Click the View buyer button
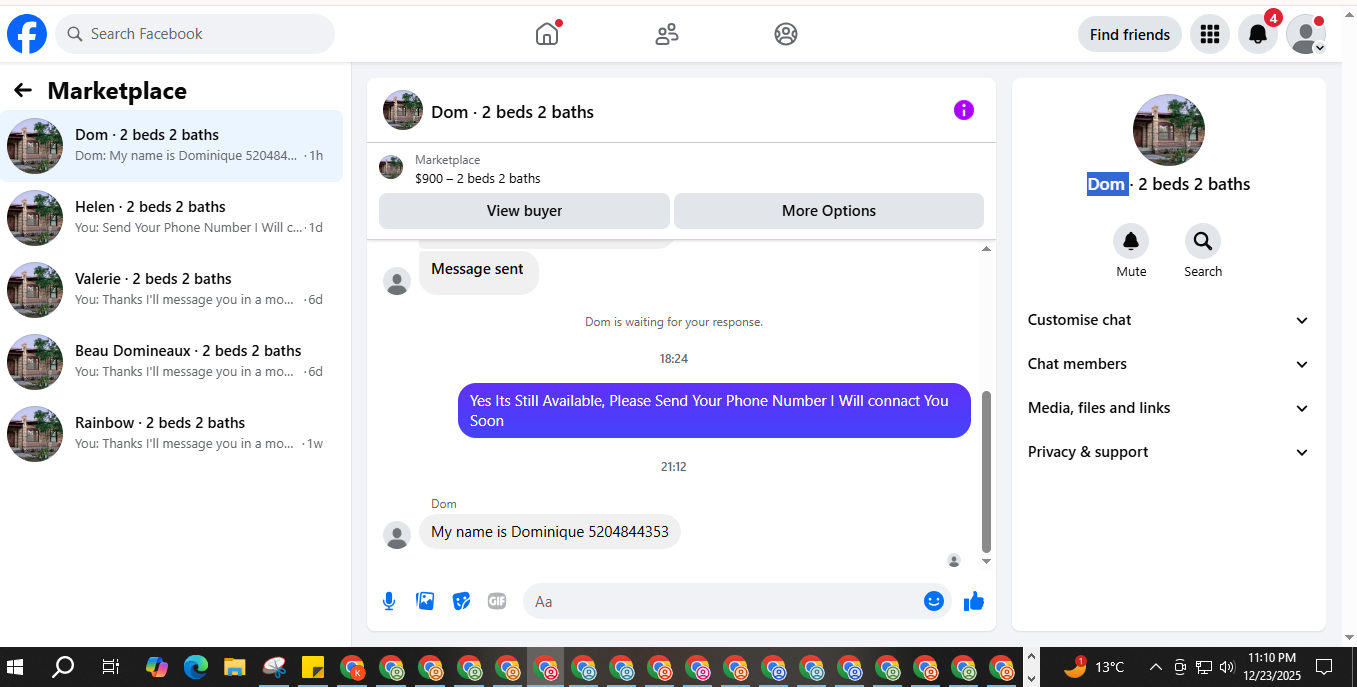This screenshot has height=687, width=1357. (524, 211)
